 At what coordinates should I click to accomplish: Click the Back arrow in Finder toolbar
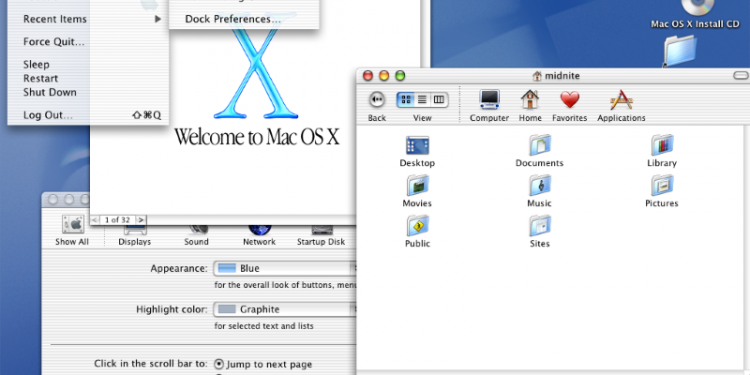click(377, 99)
